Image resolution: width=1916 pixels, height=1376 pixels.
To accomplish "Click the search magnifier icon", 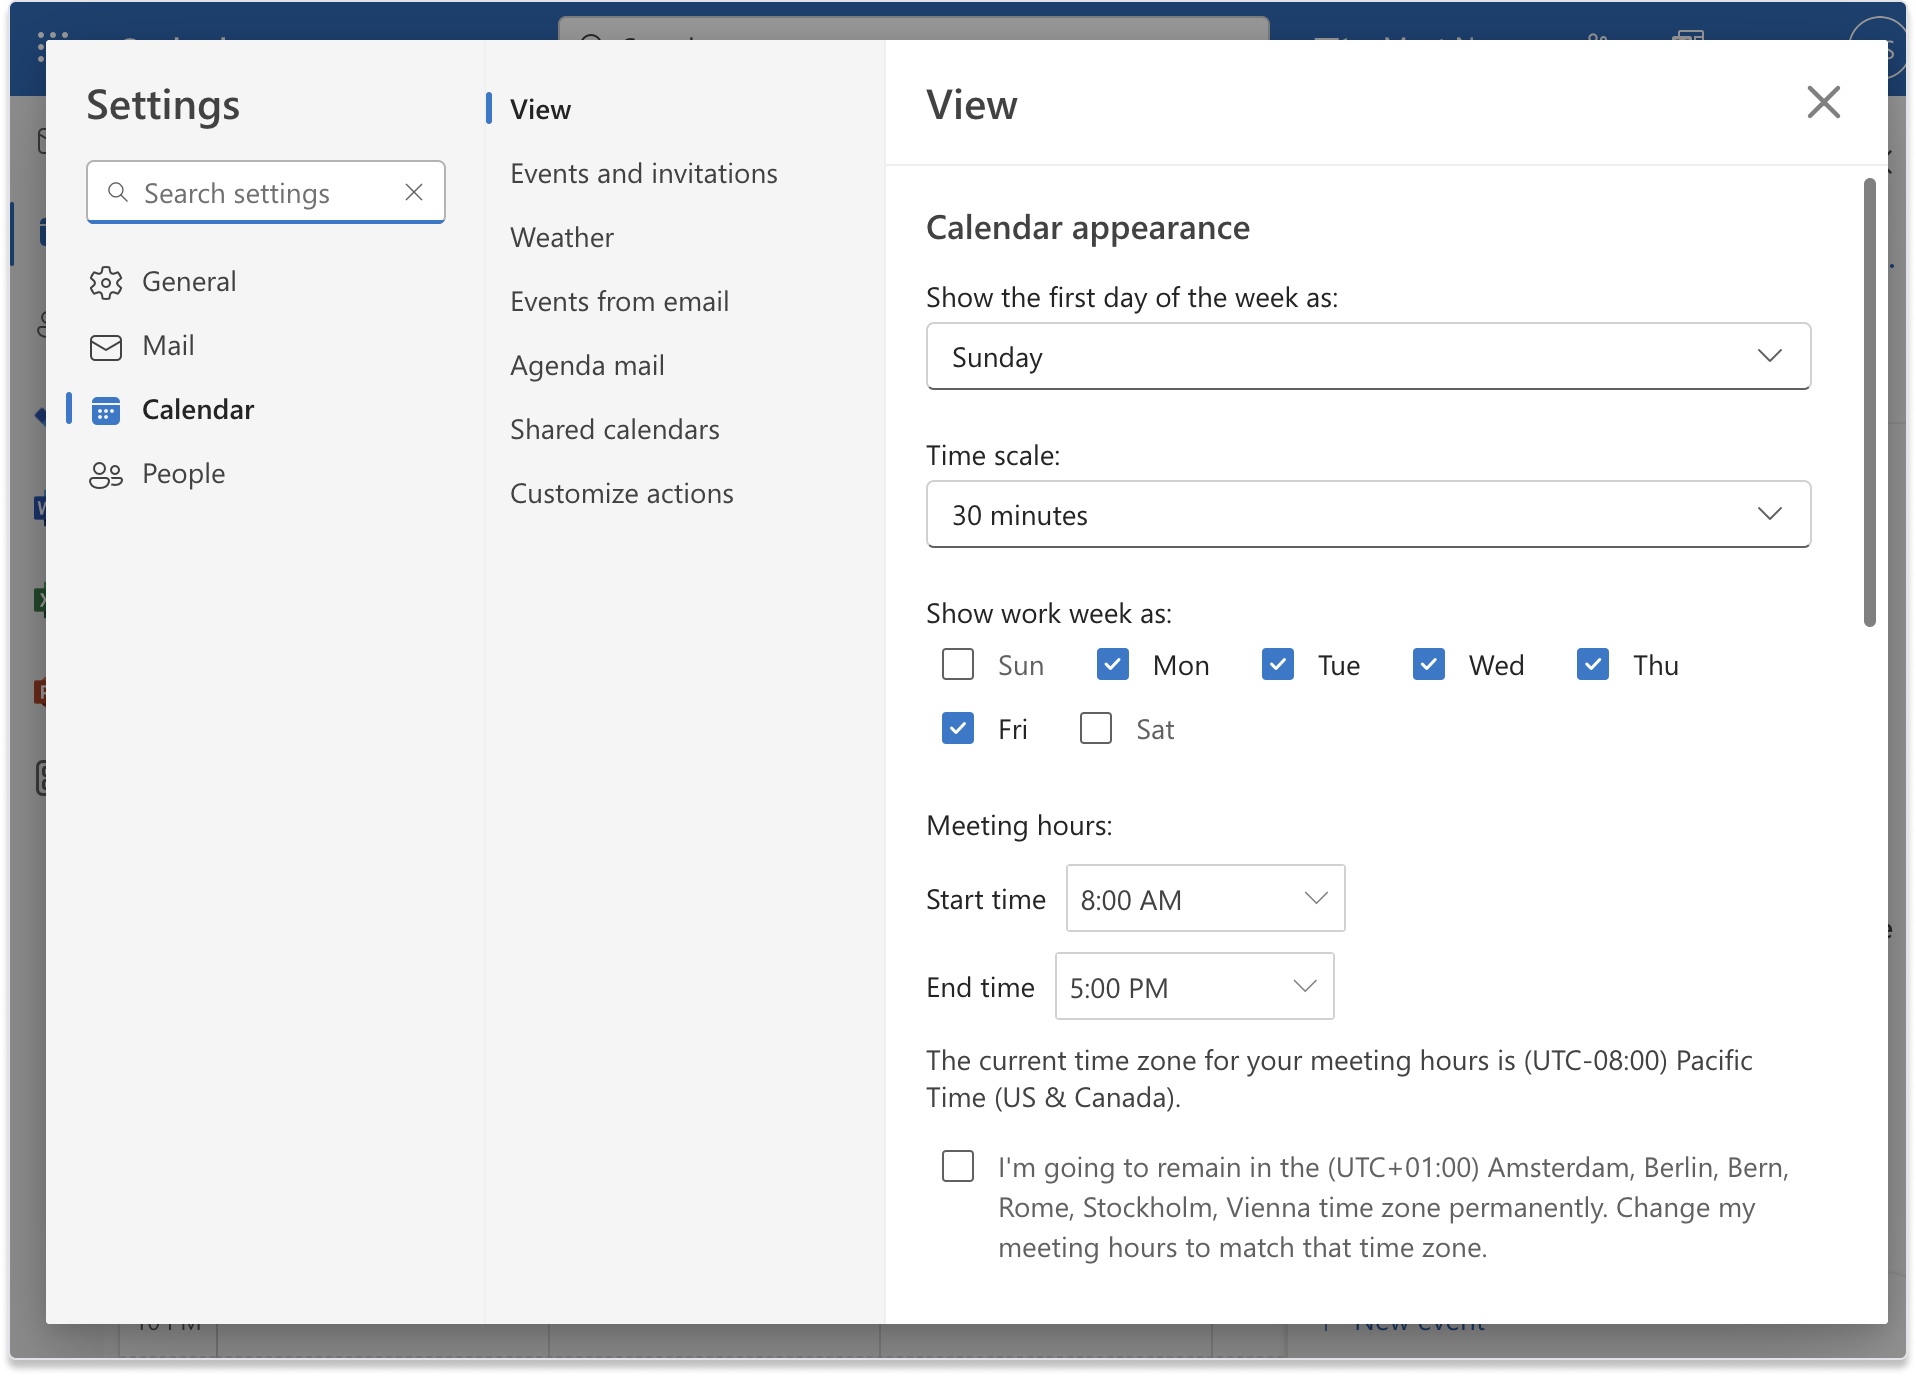I will [x=118, y=192].
